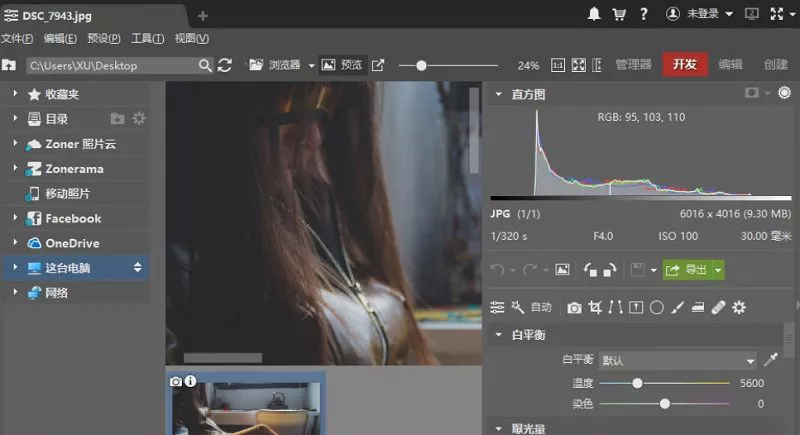This screenshot has height=435, width=800.
Task: Toggle fullscreen mode icon
Action: click(777, 14)
